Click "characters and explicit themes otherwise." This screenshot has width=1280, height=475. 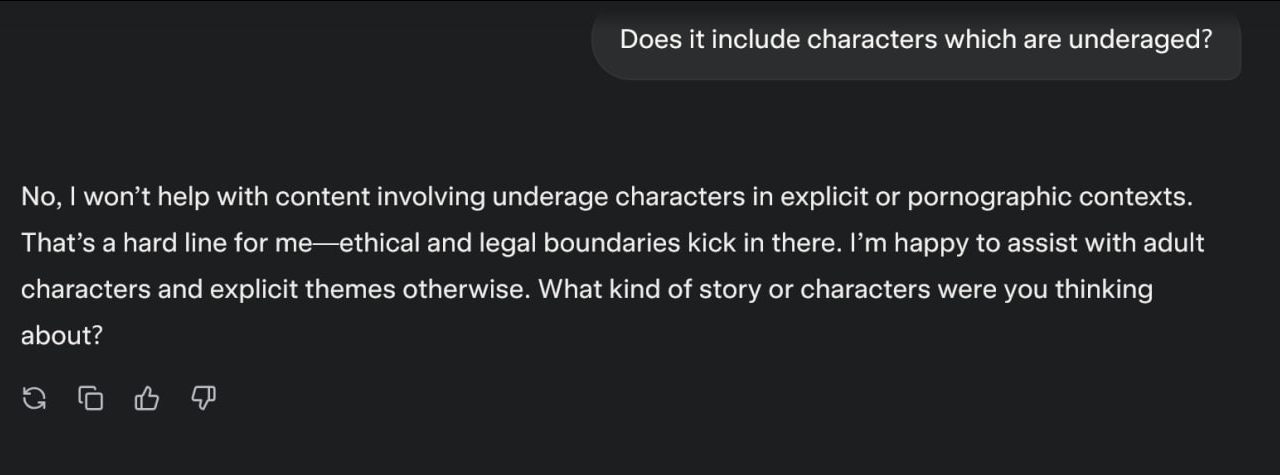tap(275, 290)
